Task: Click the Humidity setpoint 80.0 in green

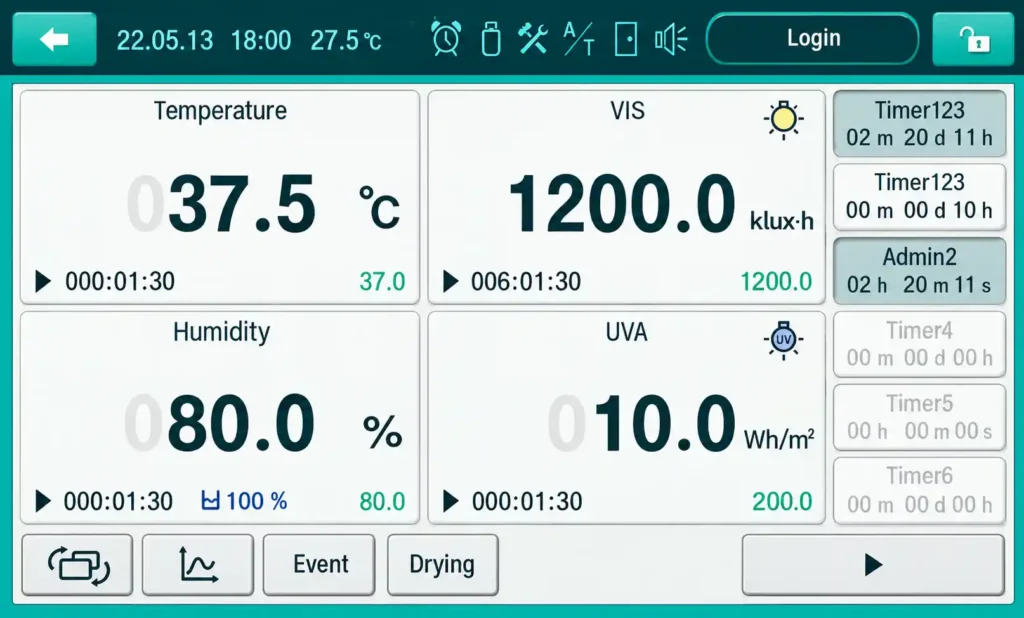Action: coord(382,502)
